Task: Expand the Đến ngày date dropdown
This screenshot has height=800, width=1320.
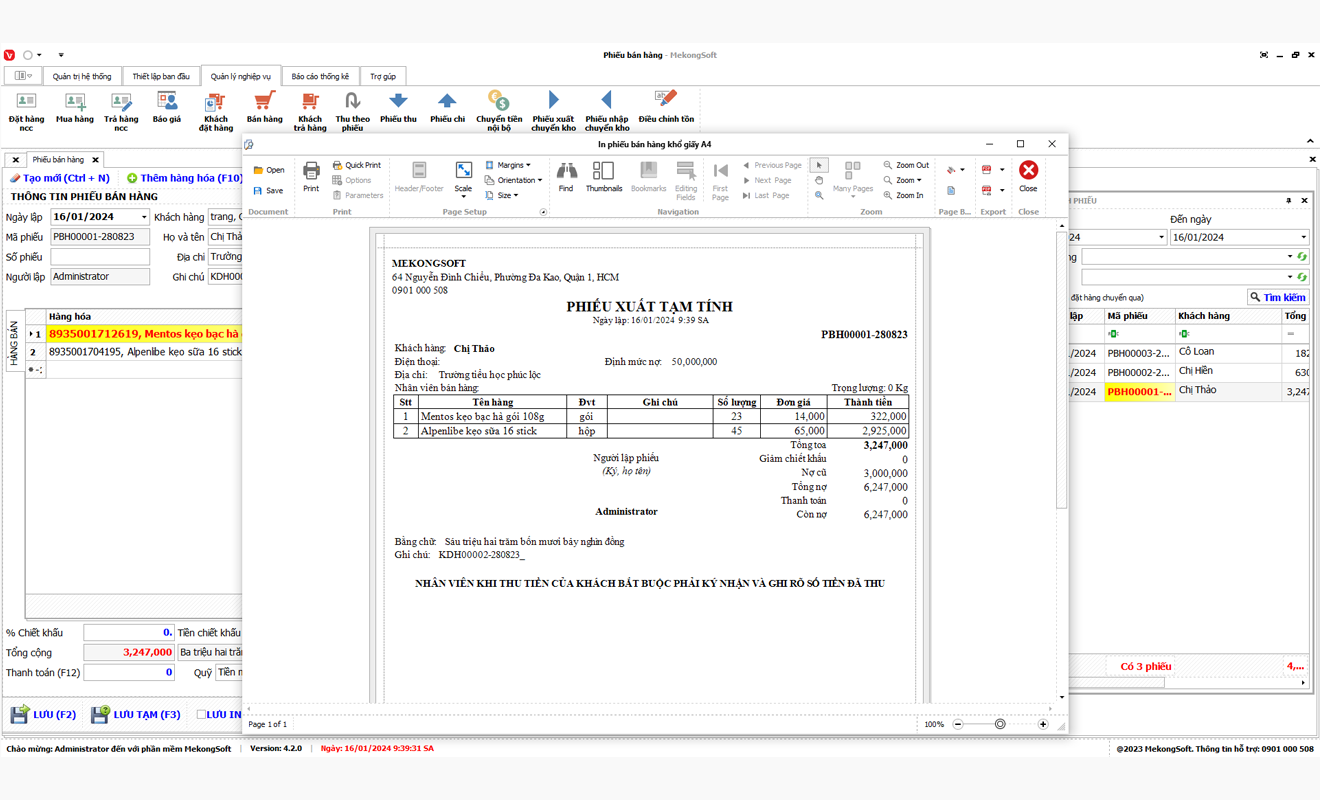Action: (1303, 238)
